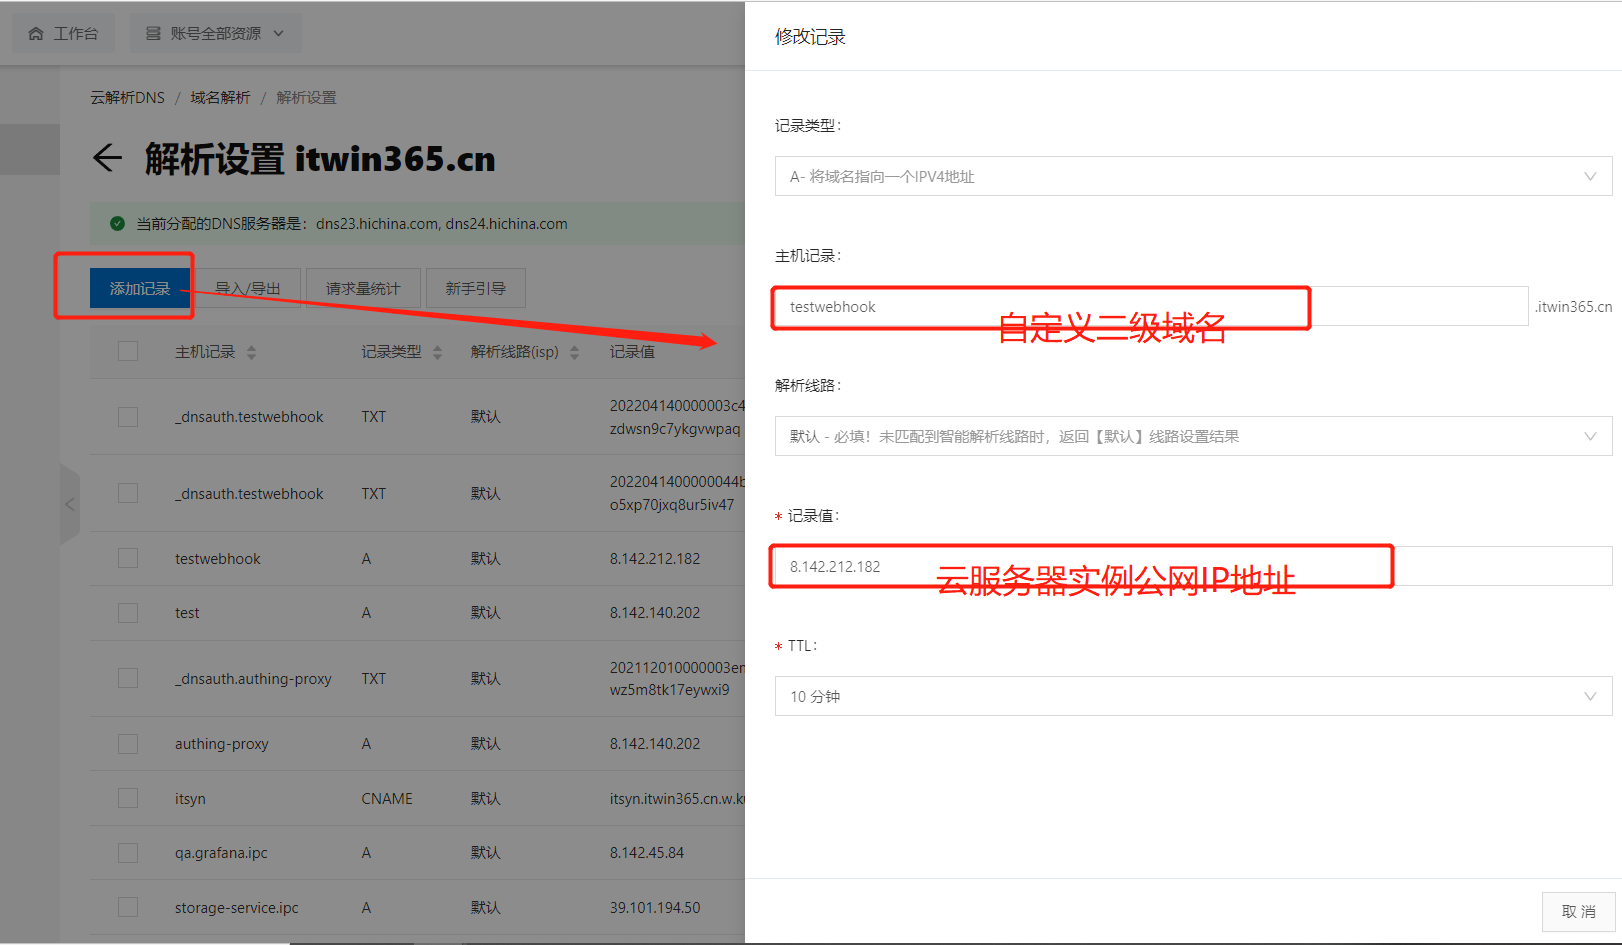Cancel the dialog with 取消 button
The width and height of the screenshot is (1622, 945).
click(1579, 912)
